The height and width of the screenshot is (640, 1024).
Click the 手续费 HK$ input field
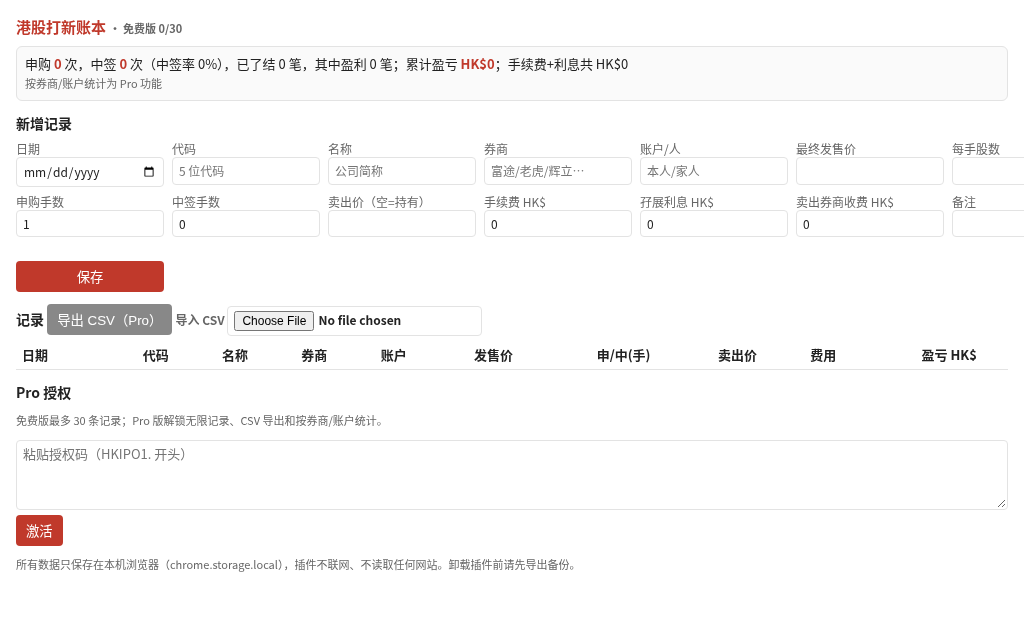click(x=558, y=224)
